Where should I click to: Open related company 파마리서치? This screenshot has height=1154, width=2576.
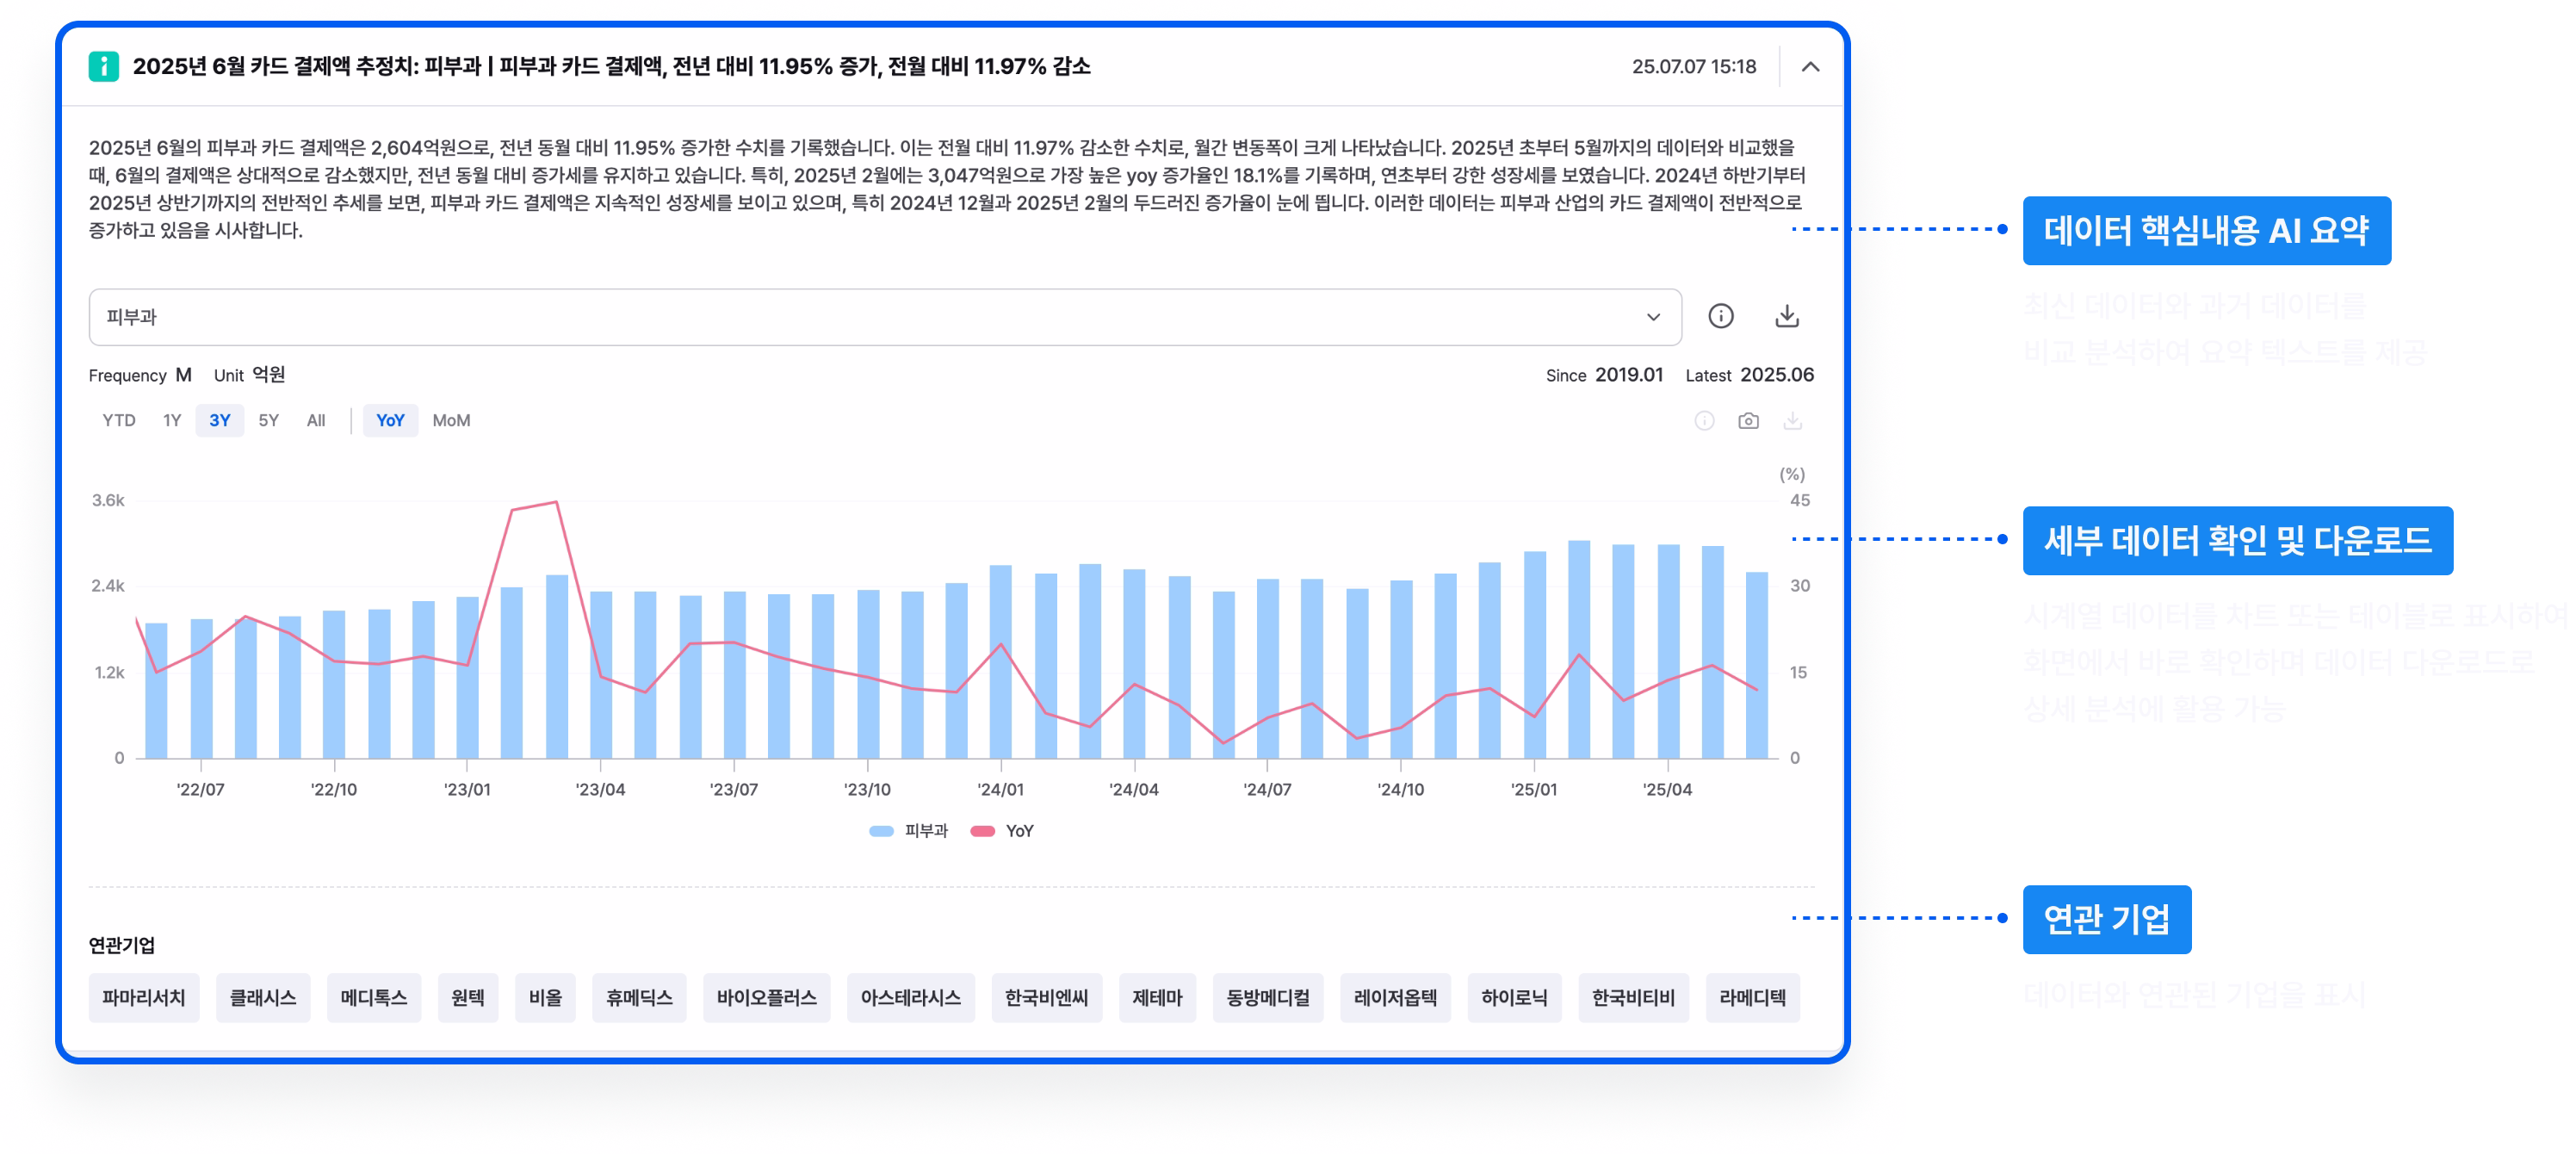click(x=144, y=997)
